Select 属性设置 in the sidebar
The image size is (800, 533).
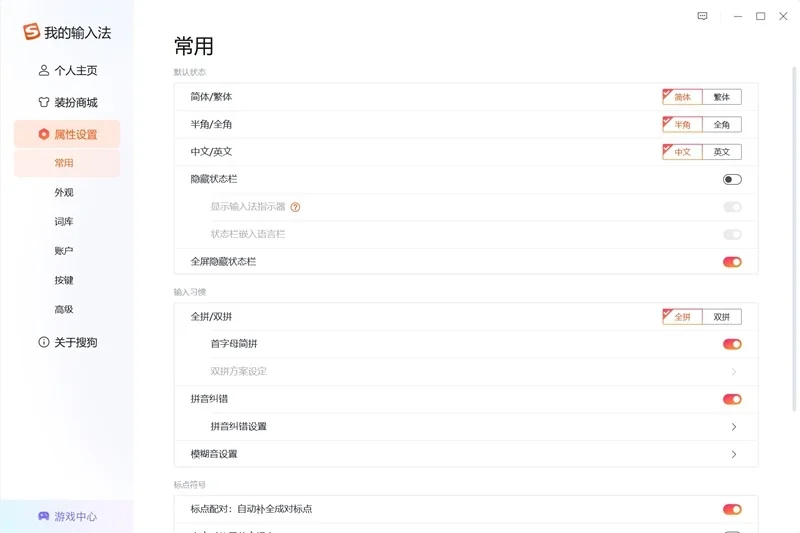coord(67,134)
